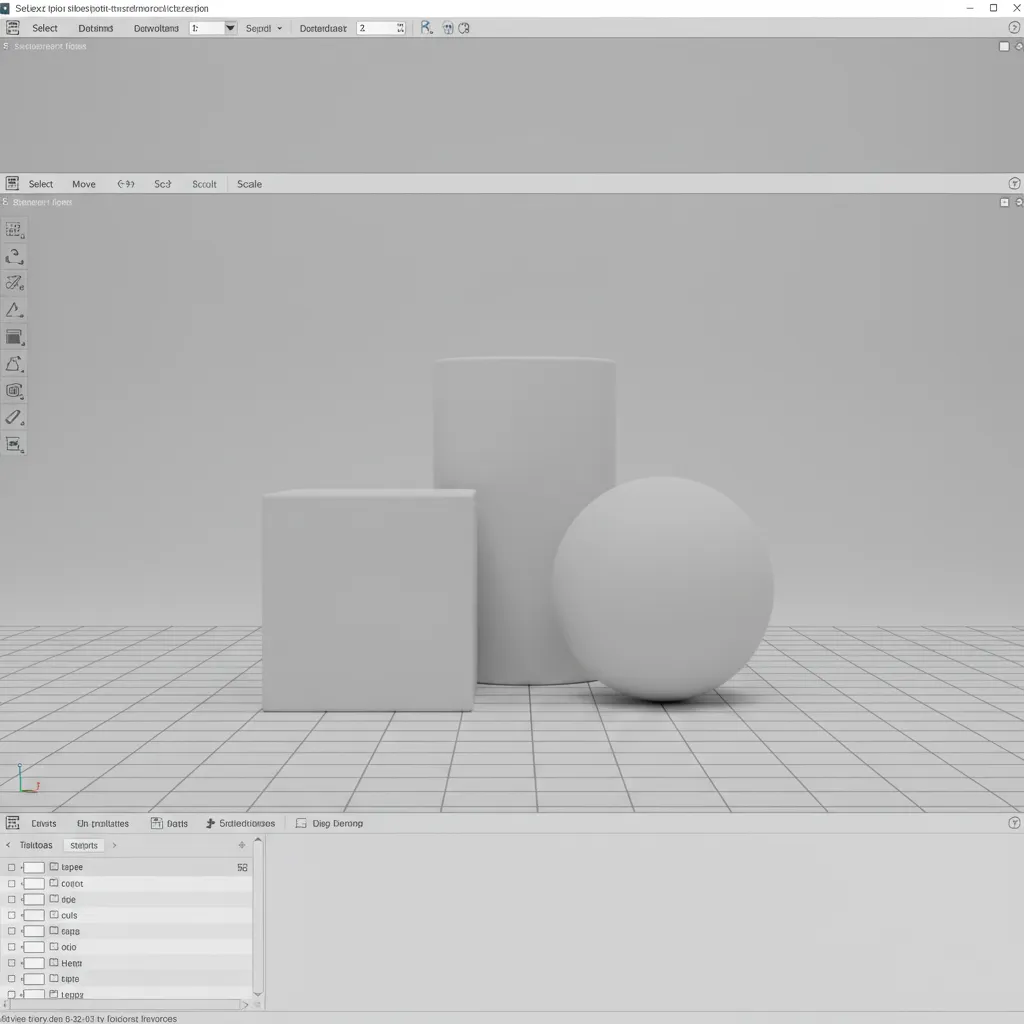Check the box for the tipte row
This screenshot has width=1024, height=1024.
(11, 979)
